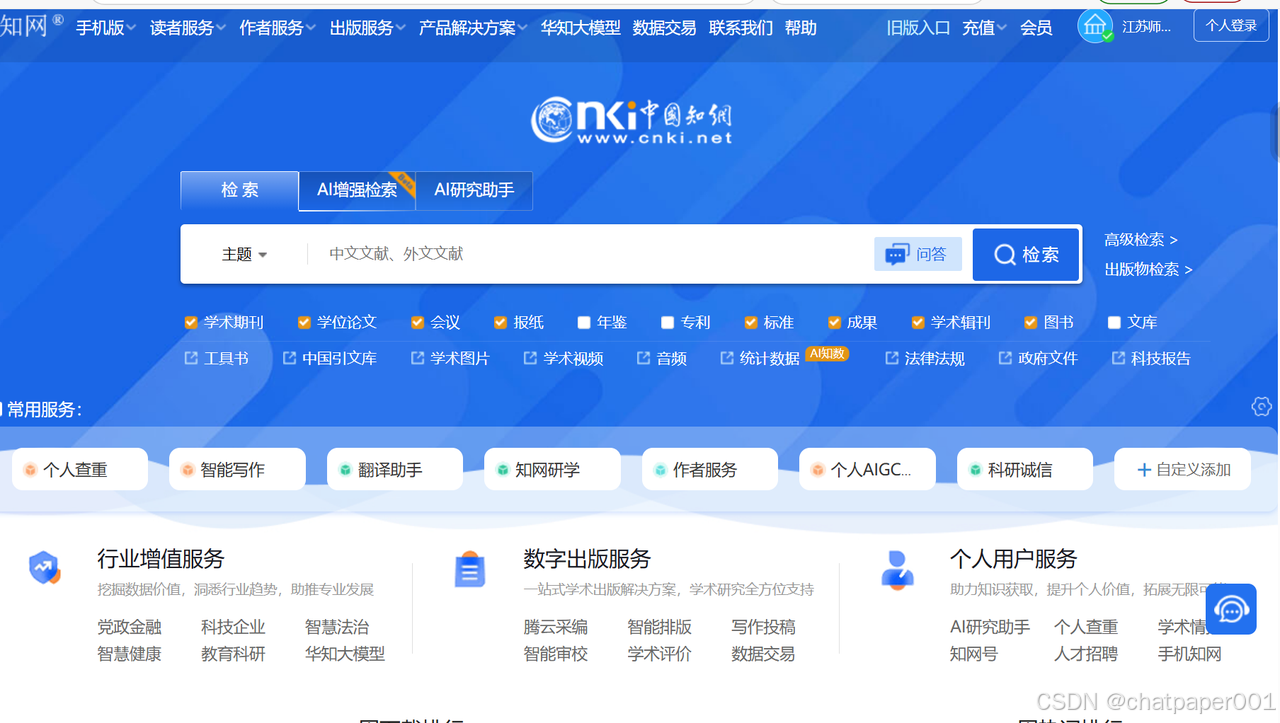Screen dimensions: 1280x723
Task: Click the 知网研学 service icon
Action: [502, 470]
